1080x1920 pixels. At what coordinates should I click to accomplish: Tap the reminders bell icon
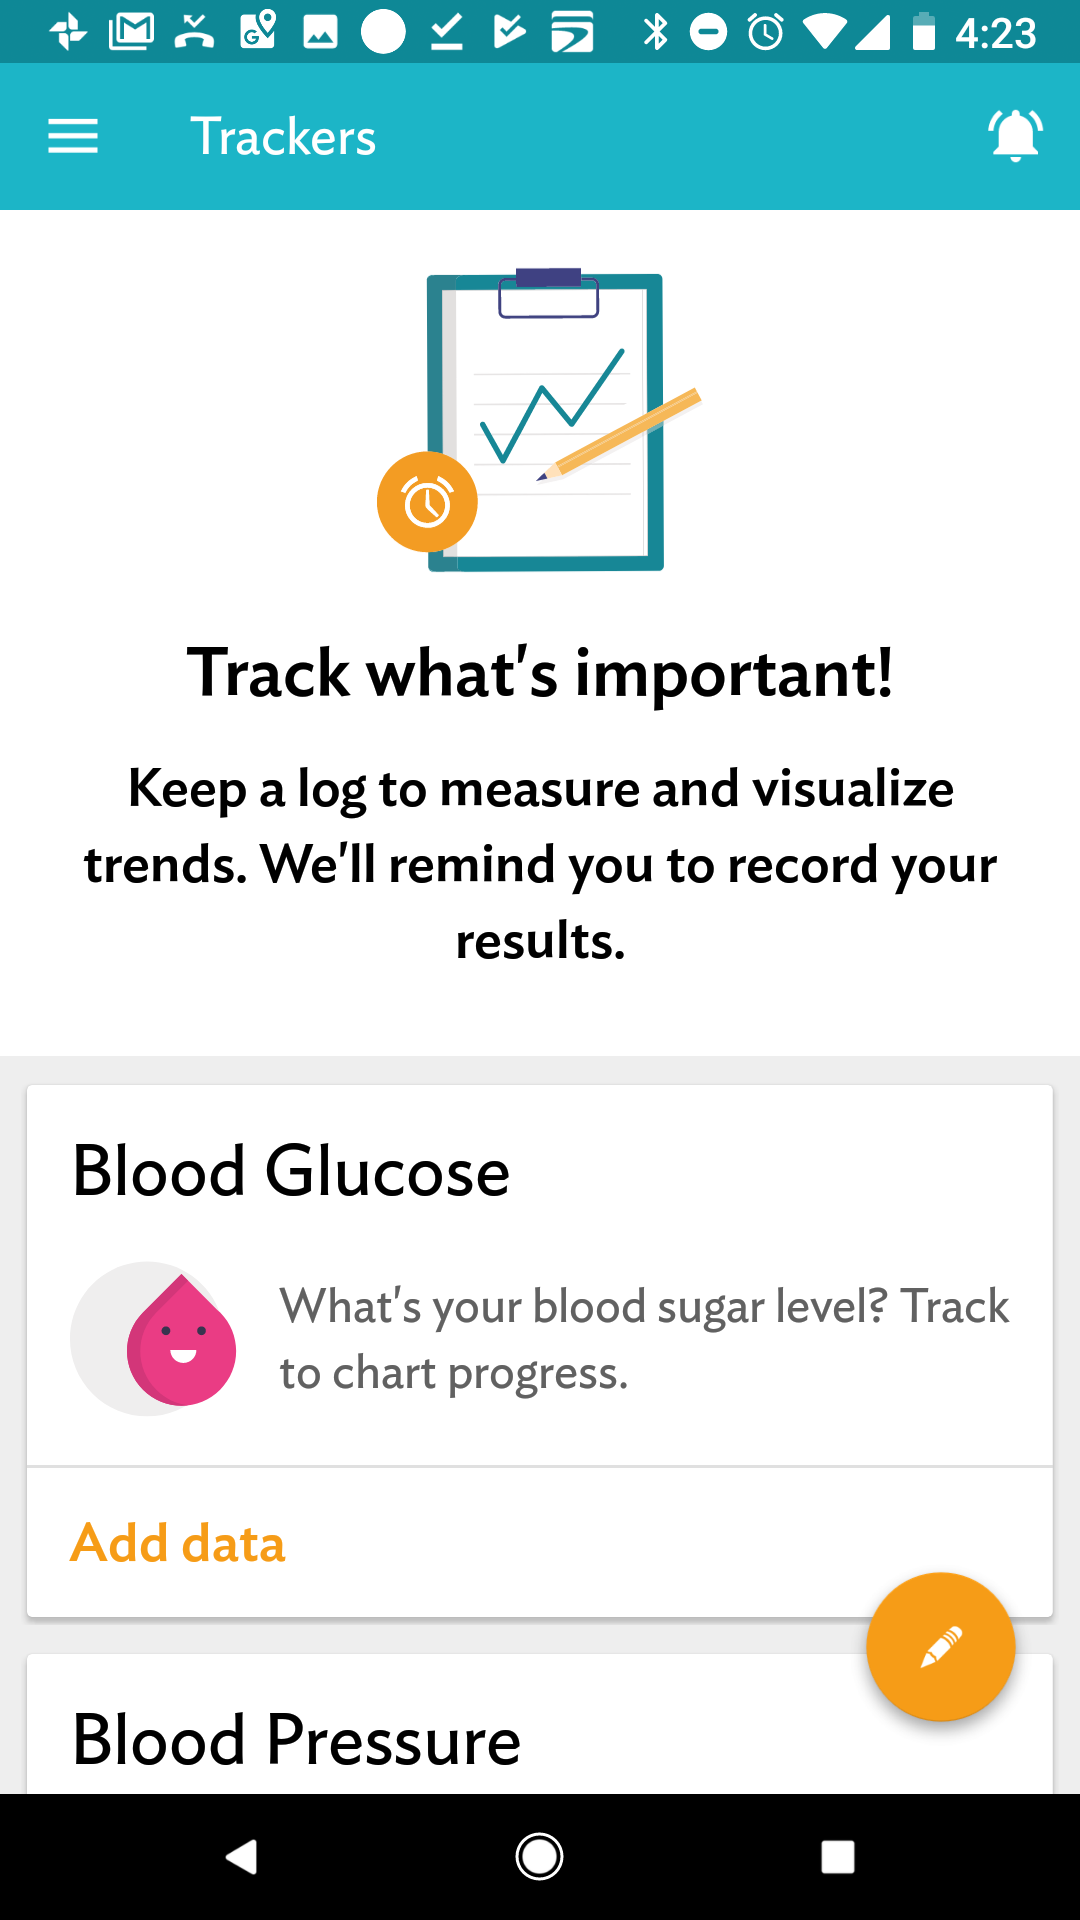(1015, 136)
